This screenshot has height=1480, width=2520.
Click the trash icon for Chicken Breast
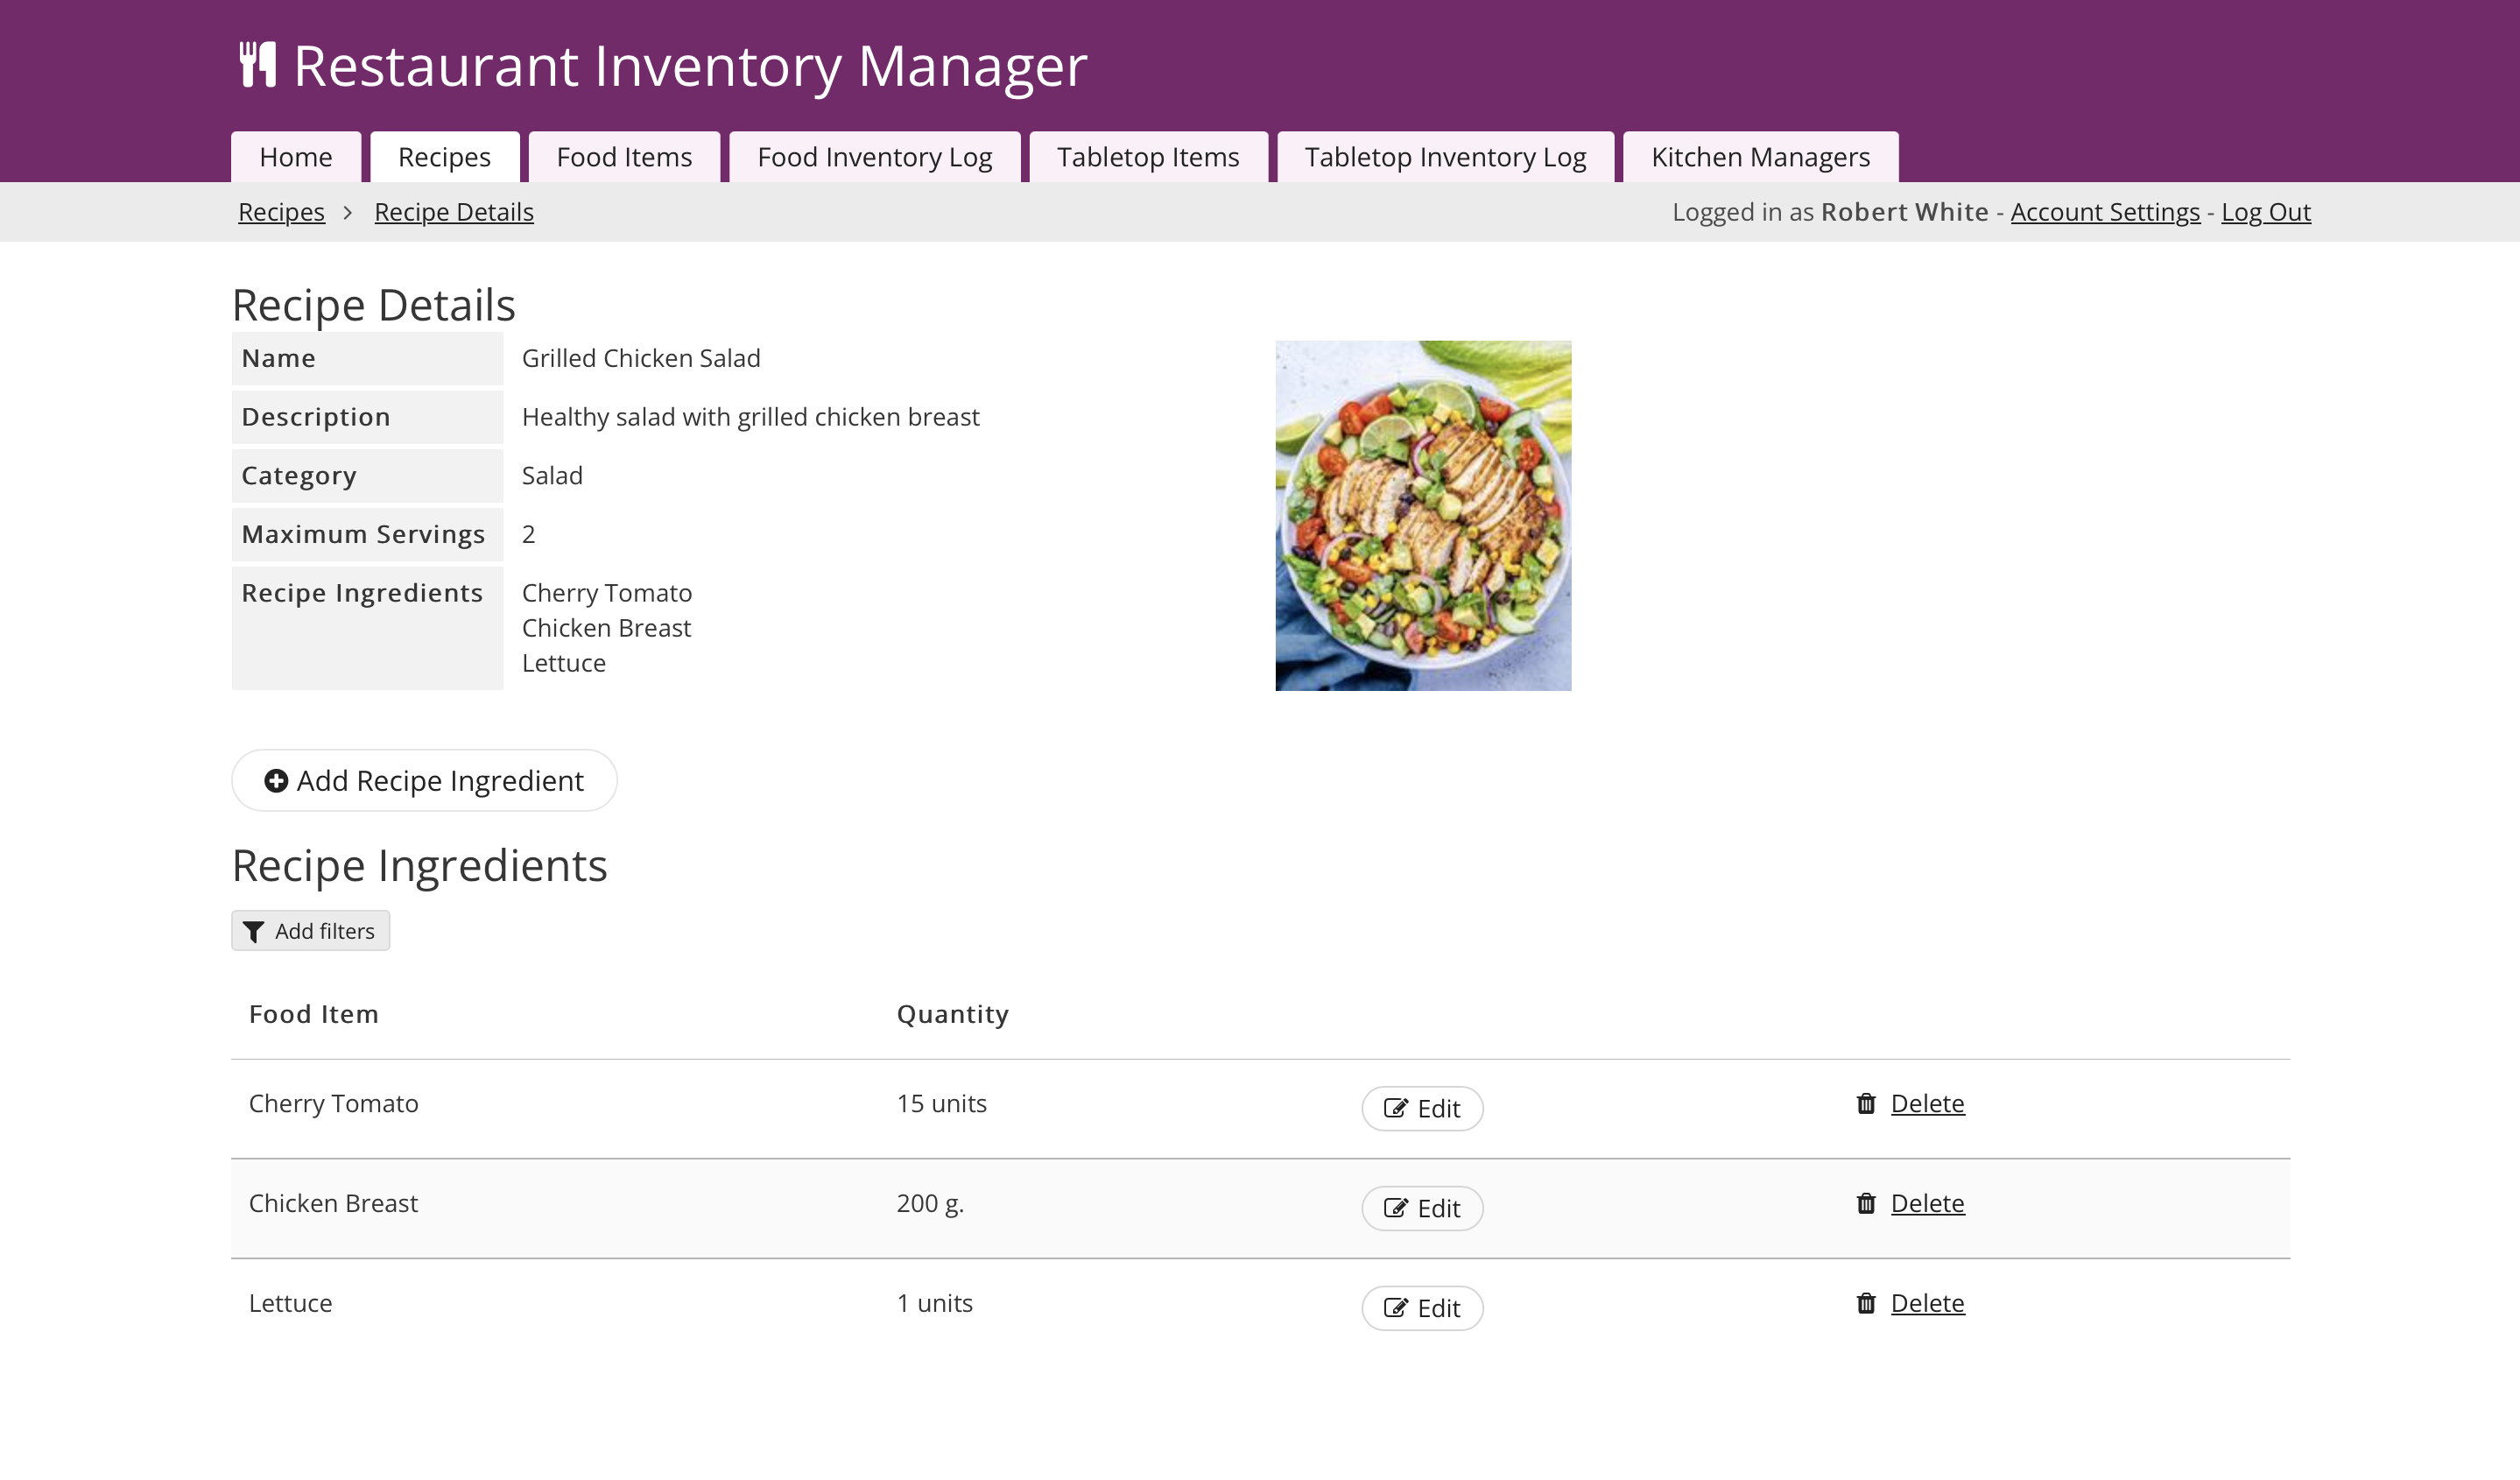pyautogui.click(x=1866, y=1204)
